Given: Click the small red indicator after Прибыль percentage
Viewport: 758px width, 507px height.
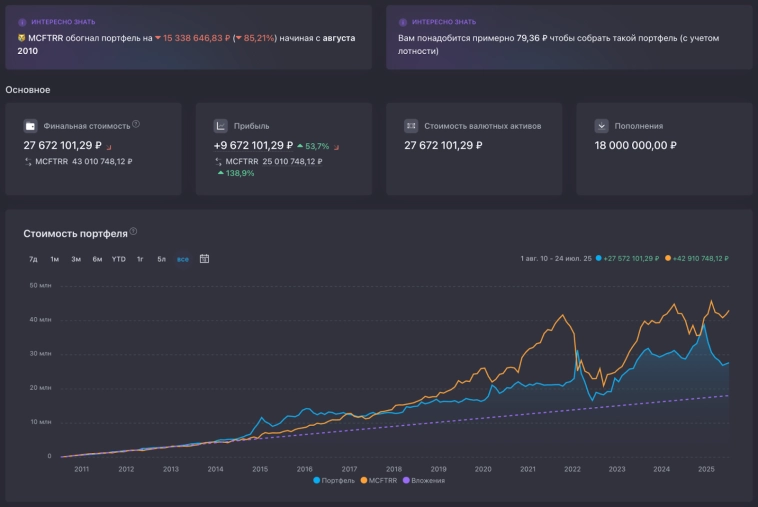Looking at the screenshot, I should click(x=336, y=148).
